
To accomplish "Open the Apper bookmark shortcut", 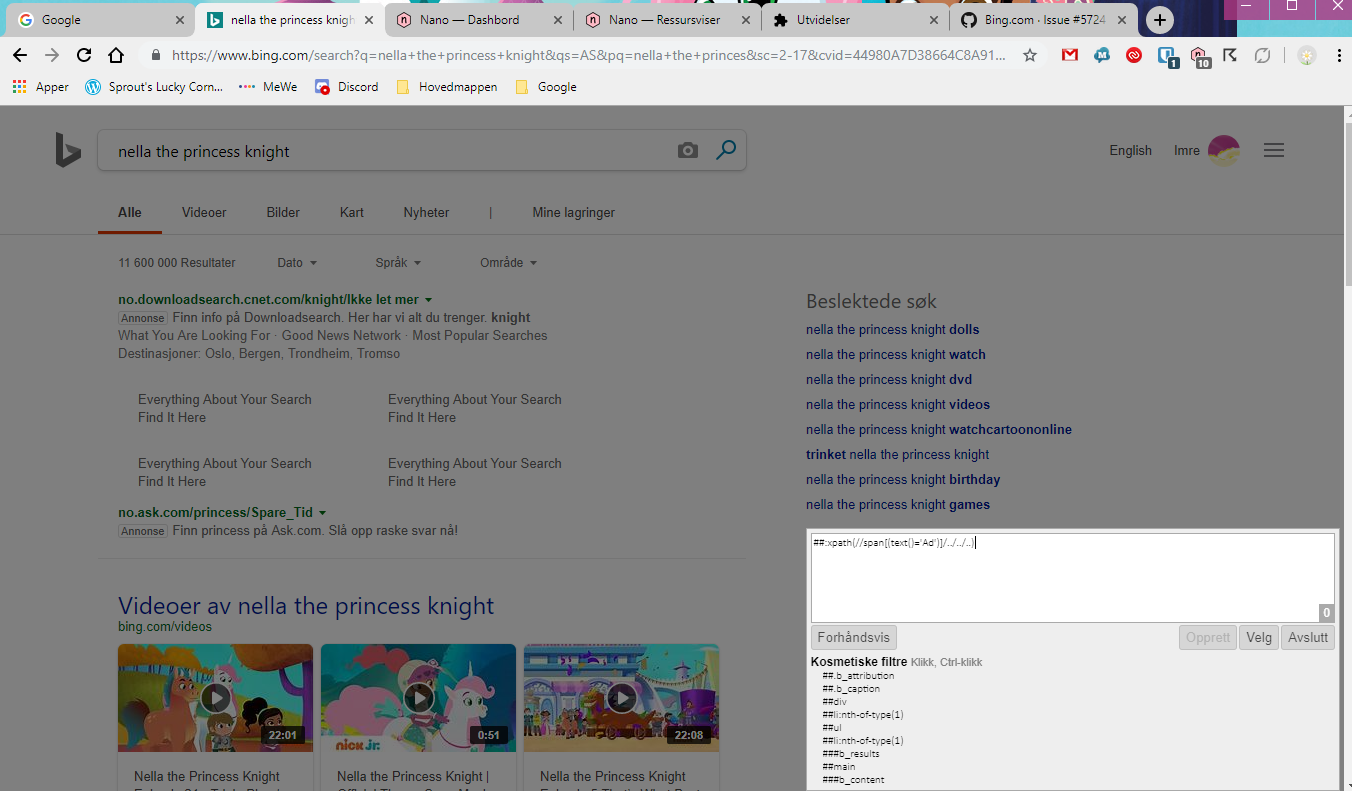I will click(40, 87).
